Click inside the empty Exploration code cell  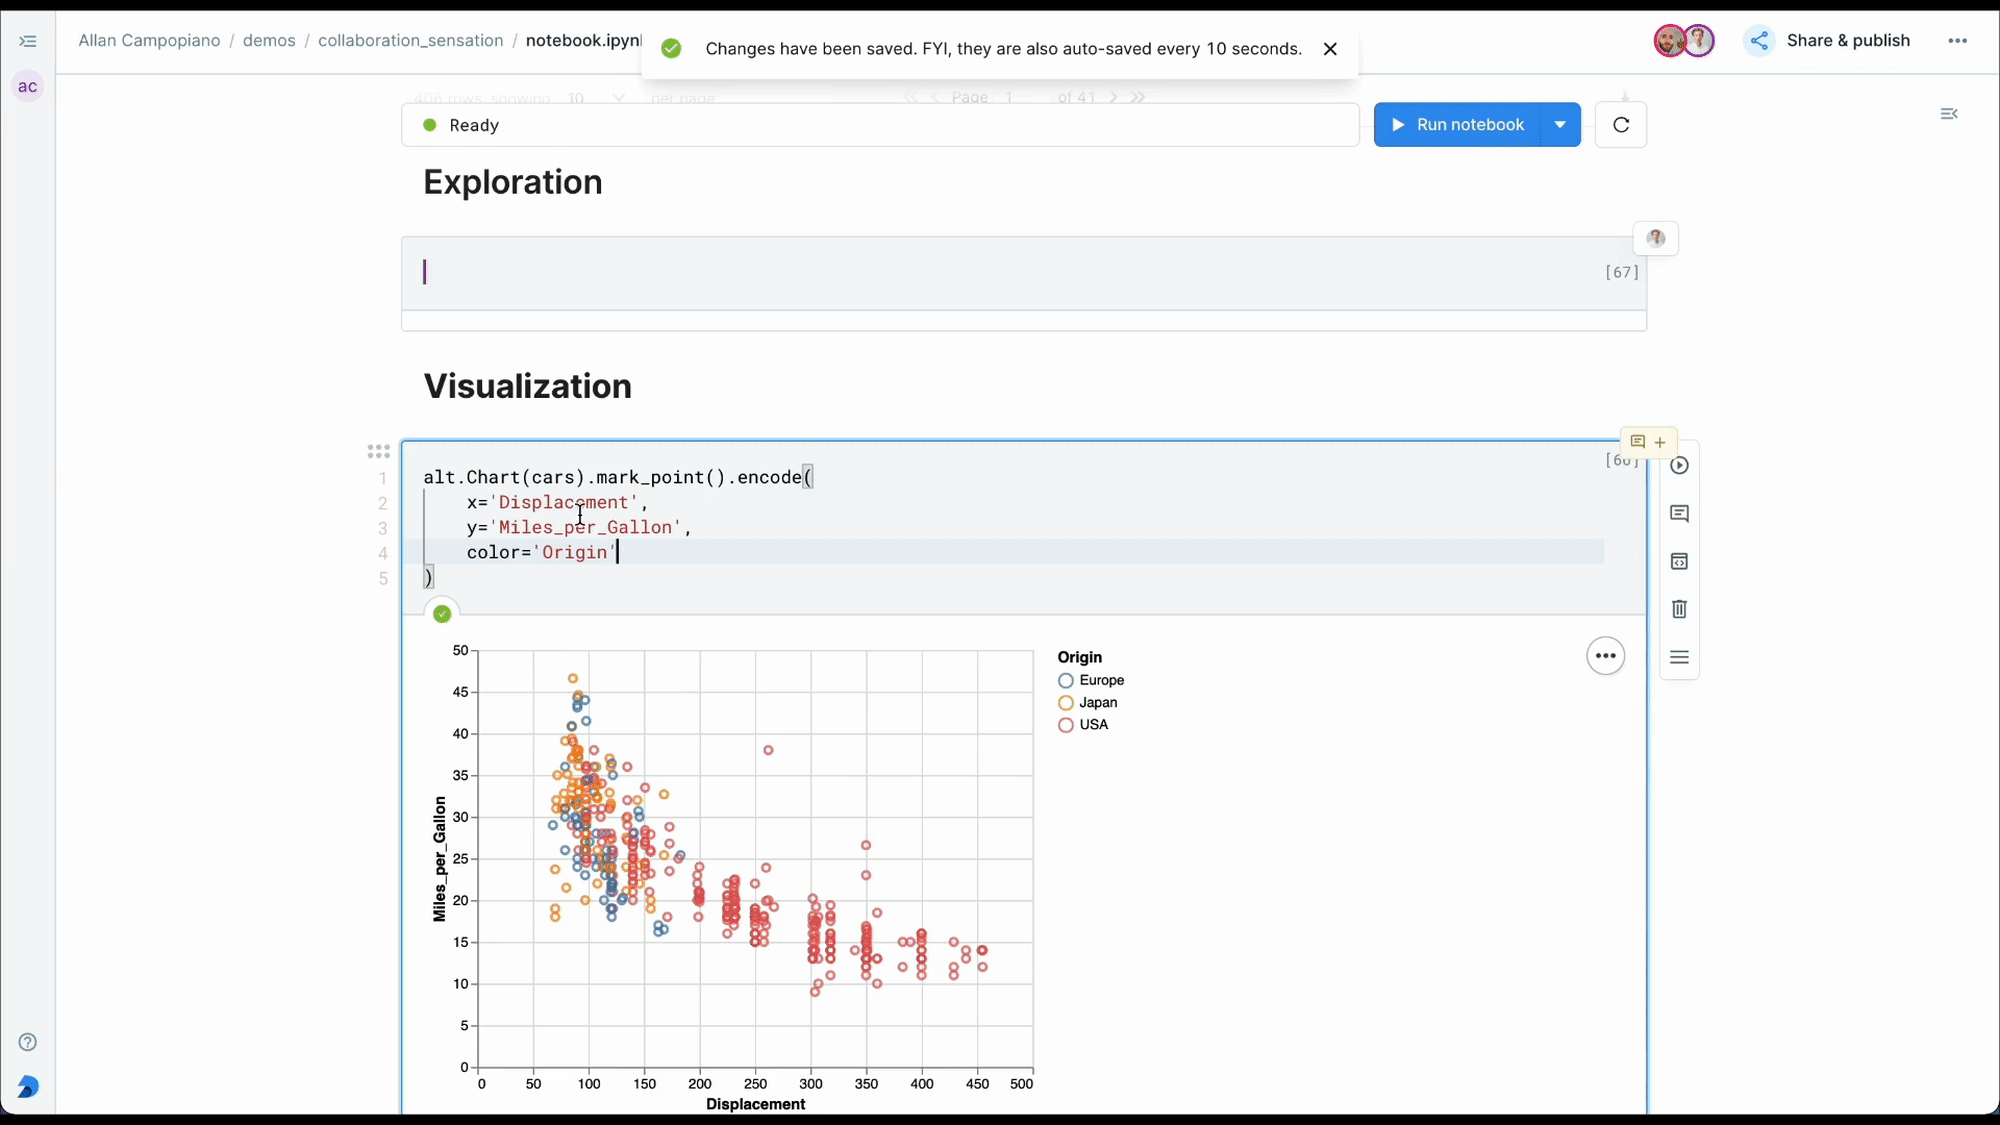1000,273
